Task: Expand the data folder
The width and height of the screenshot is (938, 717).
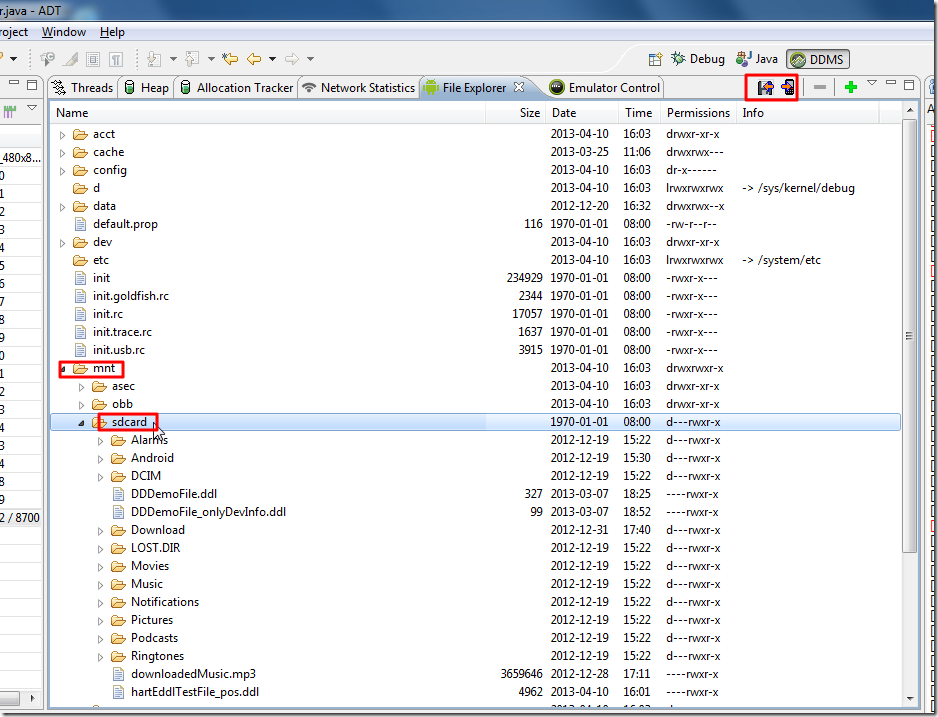Action: (x=63, y=207)
